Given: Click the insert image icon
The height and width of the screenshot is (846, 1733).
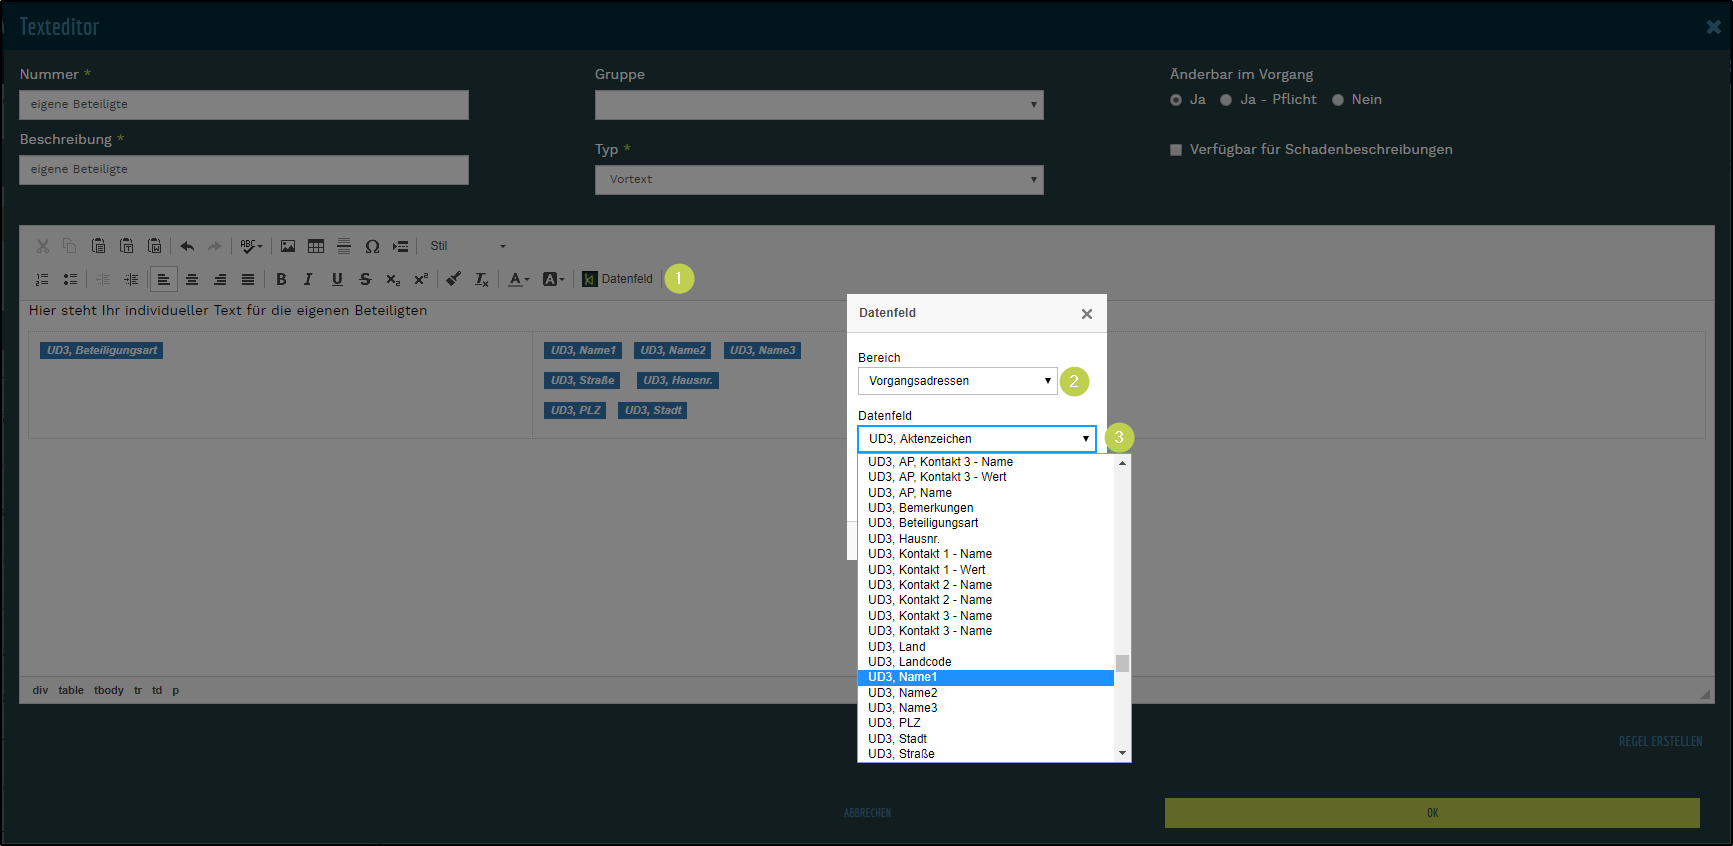Looking at the screenshot, I should pos(288,246).
